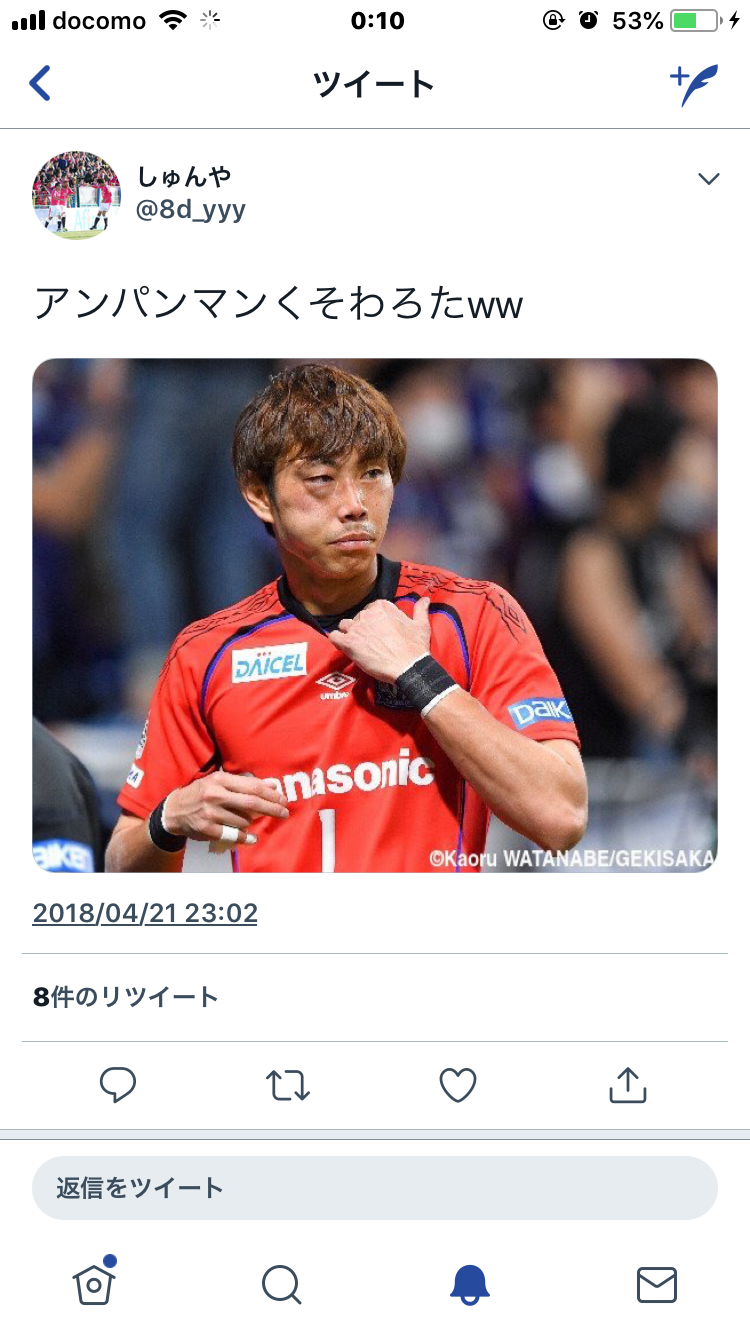Open the Messages envelope tab

click(657, 1285)
